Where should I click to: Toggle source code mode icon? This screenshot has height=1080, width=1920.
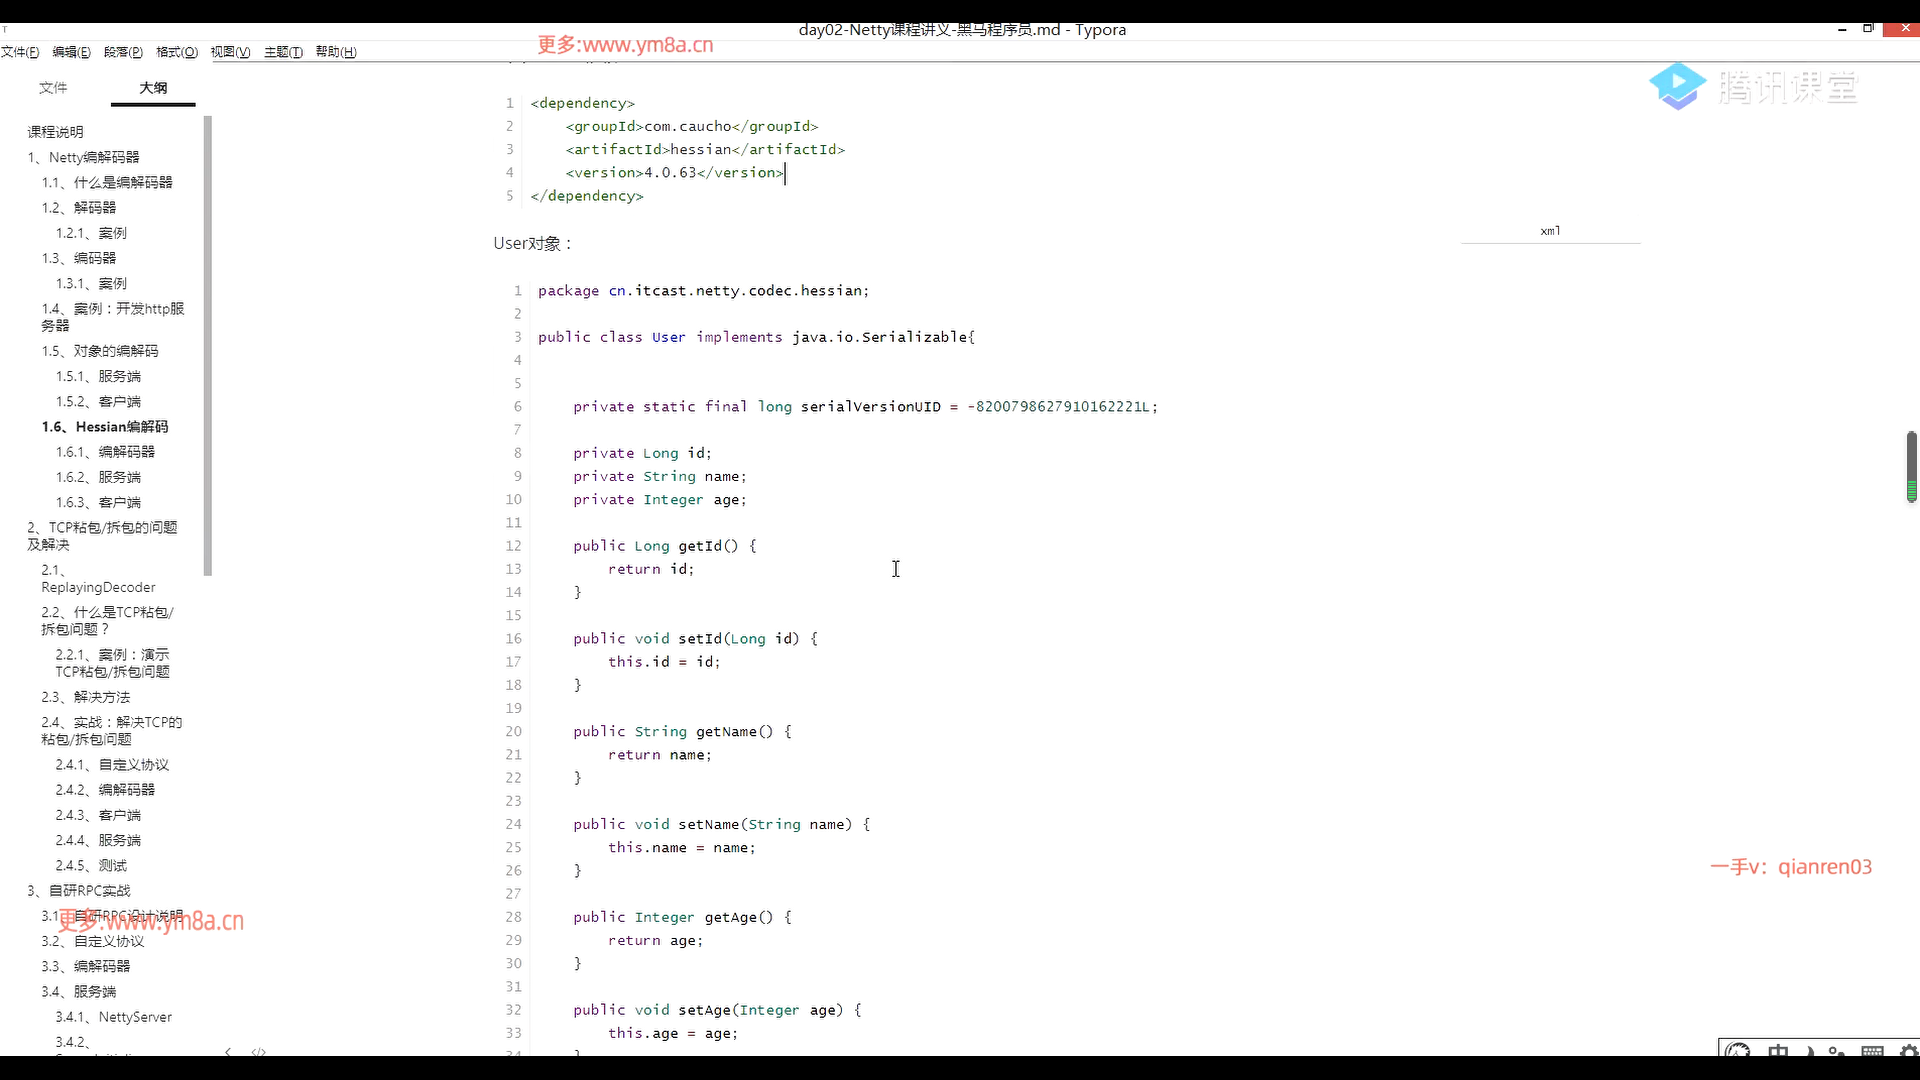(259, 1051)
